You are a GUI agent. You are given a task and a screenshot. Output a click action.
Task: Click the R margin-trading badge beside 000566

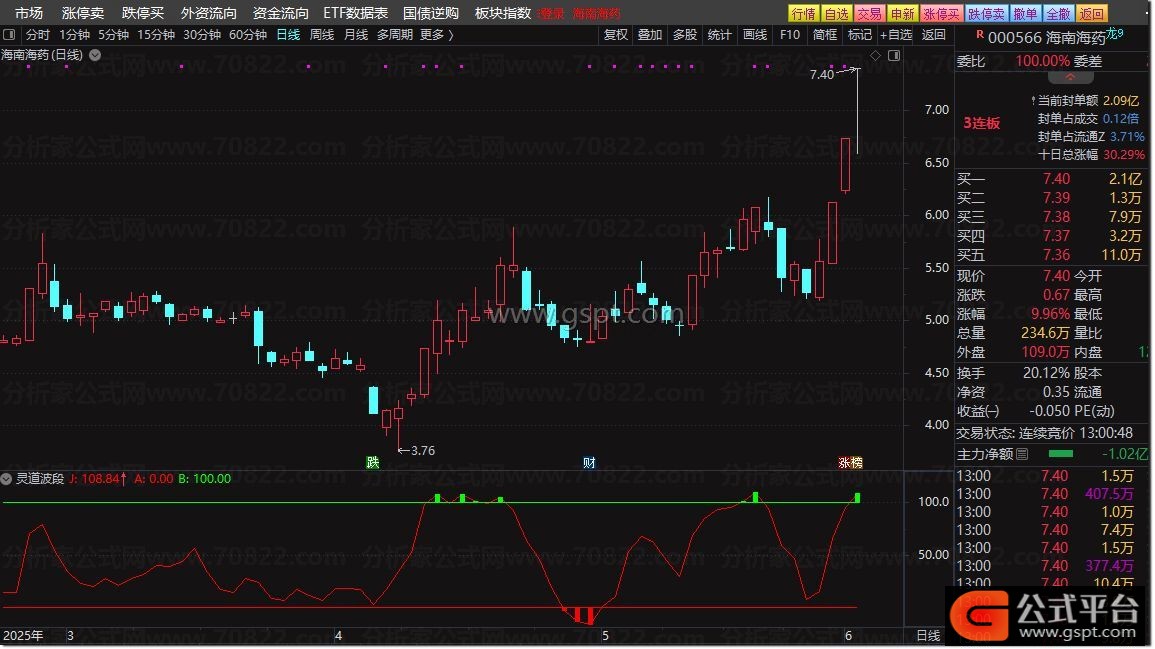tap(980, 34)
